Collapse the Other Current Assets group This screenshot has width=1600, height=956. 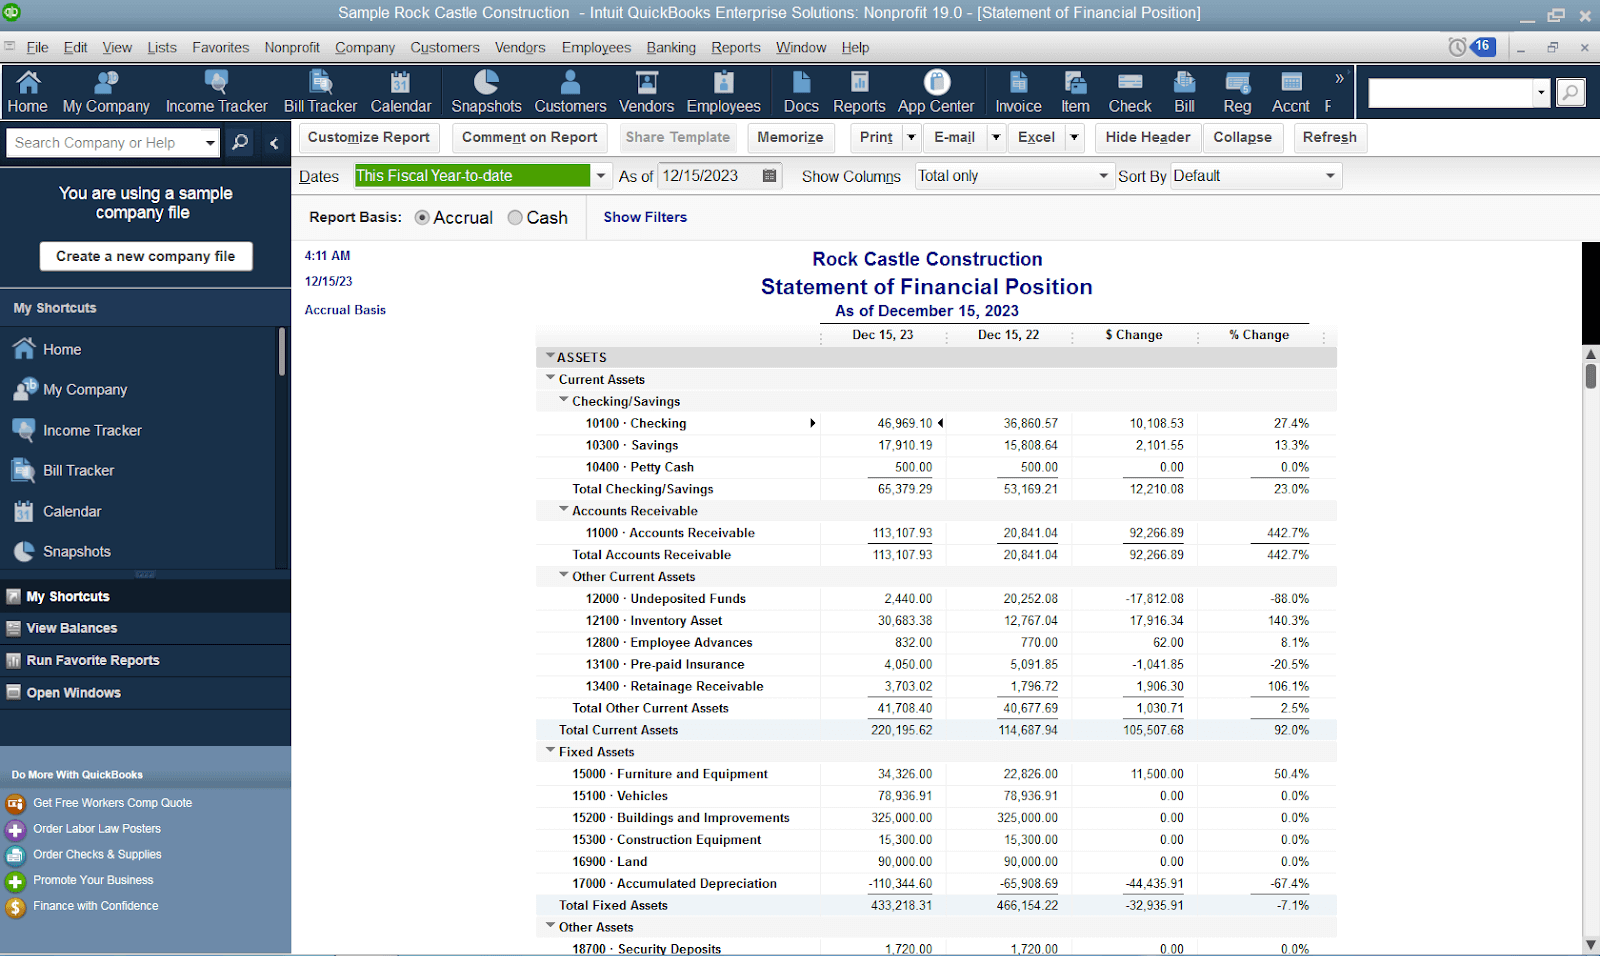564,576
